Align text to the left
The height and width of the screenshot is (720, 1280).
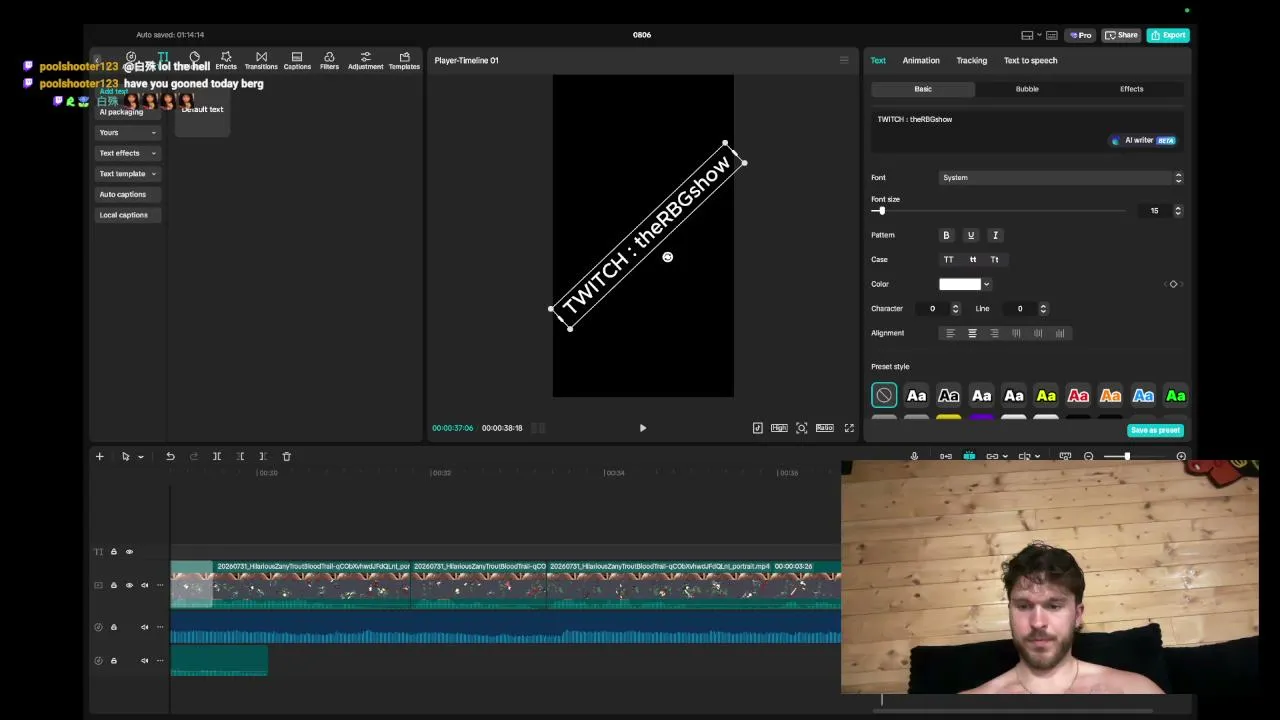click(950, 333)
